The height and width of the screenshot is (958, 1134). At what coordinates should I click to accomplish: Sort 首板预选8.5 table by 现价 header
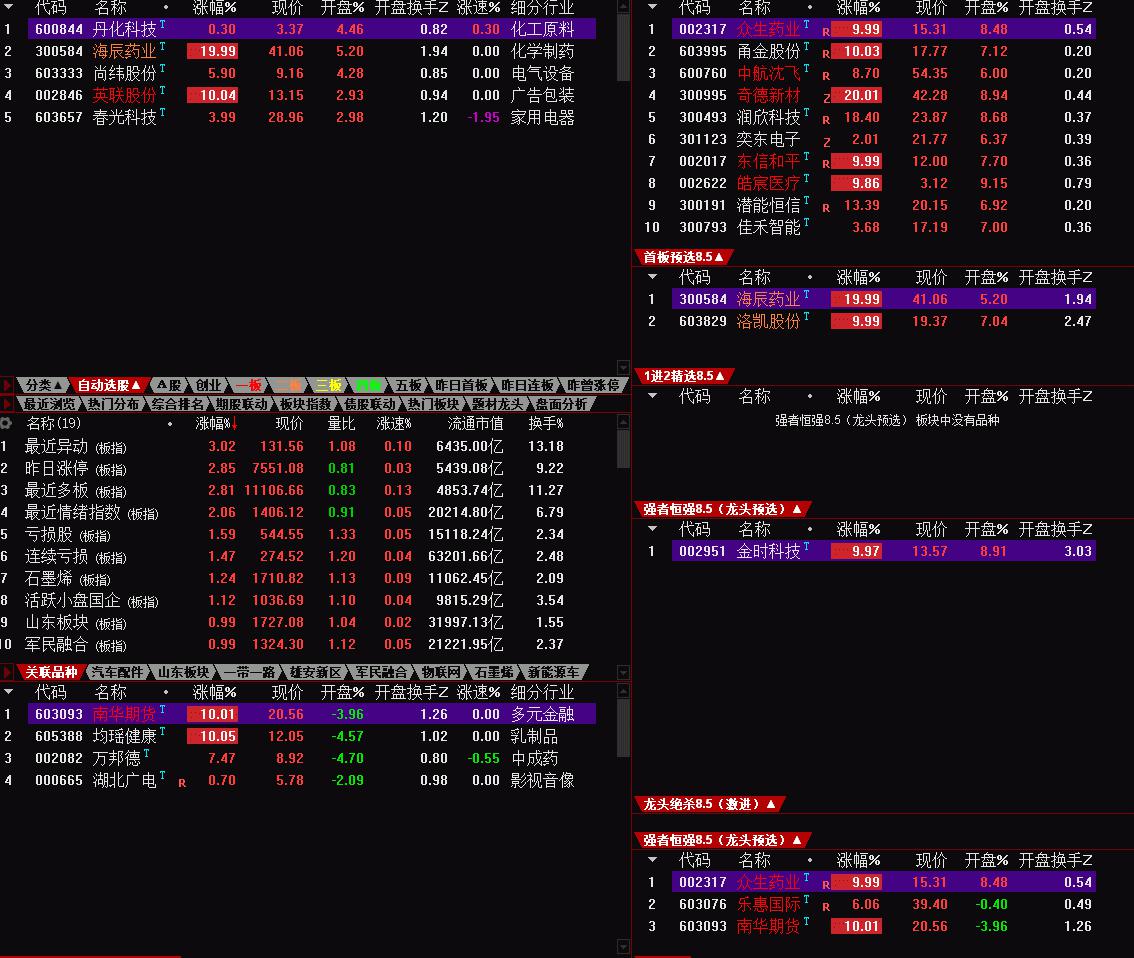(932, 277)
